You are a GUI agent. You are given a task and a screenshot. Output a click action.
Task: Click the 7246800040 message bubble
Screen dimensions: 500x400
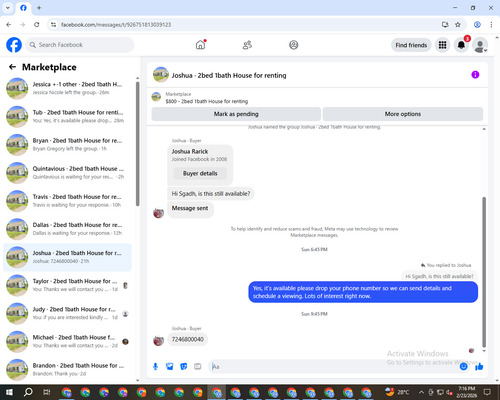point(188,339)
